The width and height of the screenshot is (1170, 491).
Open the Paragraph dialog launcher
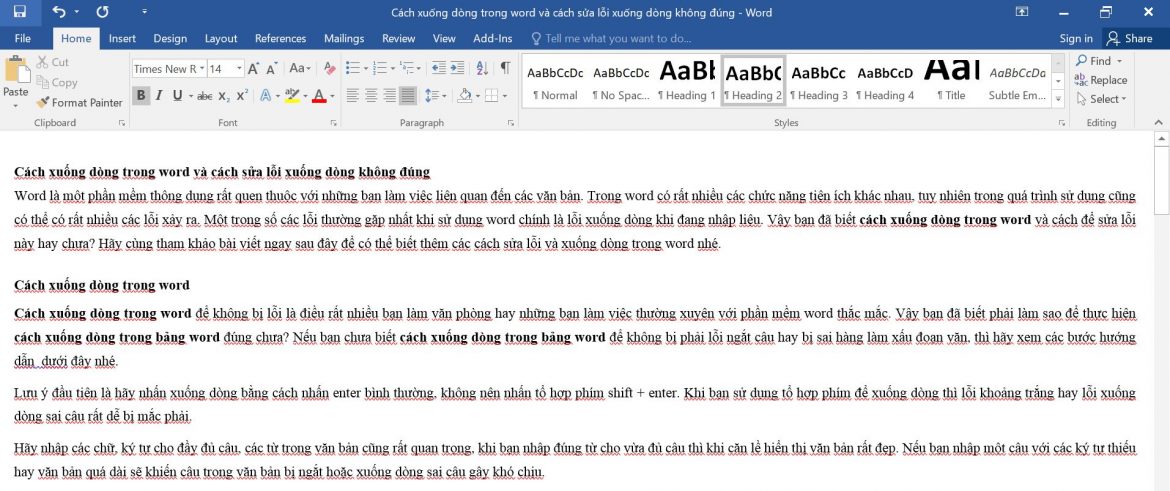[x=511, y=122]
